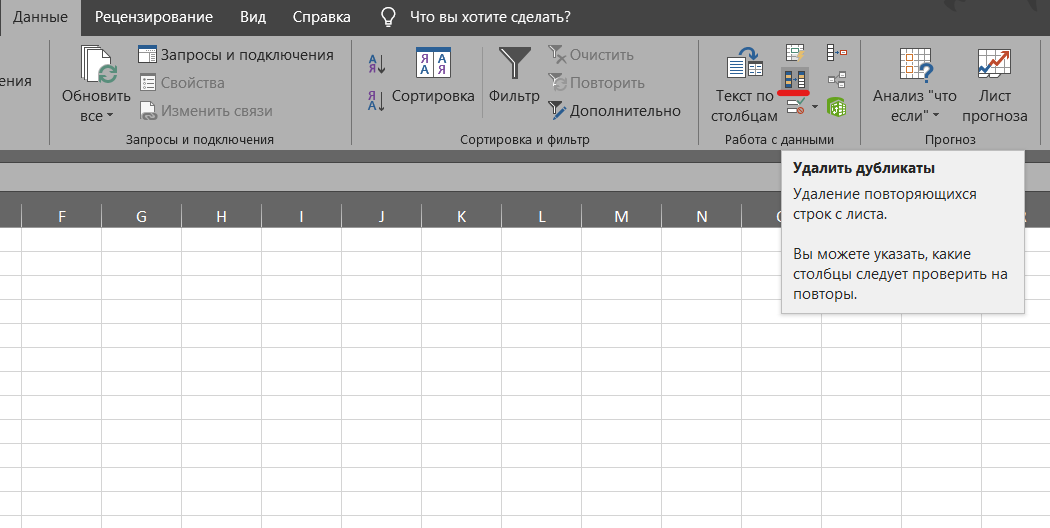Image resolution: width=1050 pixels, height=528 pixels.
Task: Sort descending Я to A icon
Action: (376, 101)
